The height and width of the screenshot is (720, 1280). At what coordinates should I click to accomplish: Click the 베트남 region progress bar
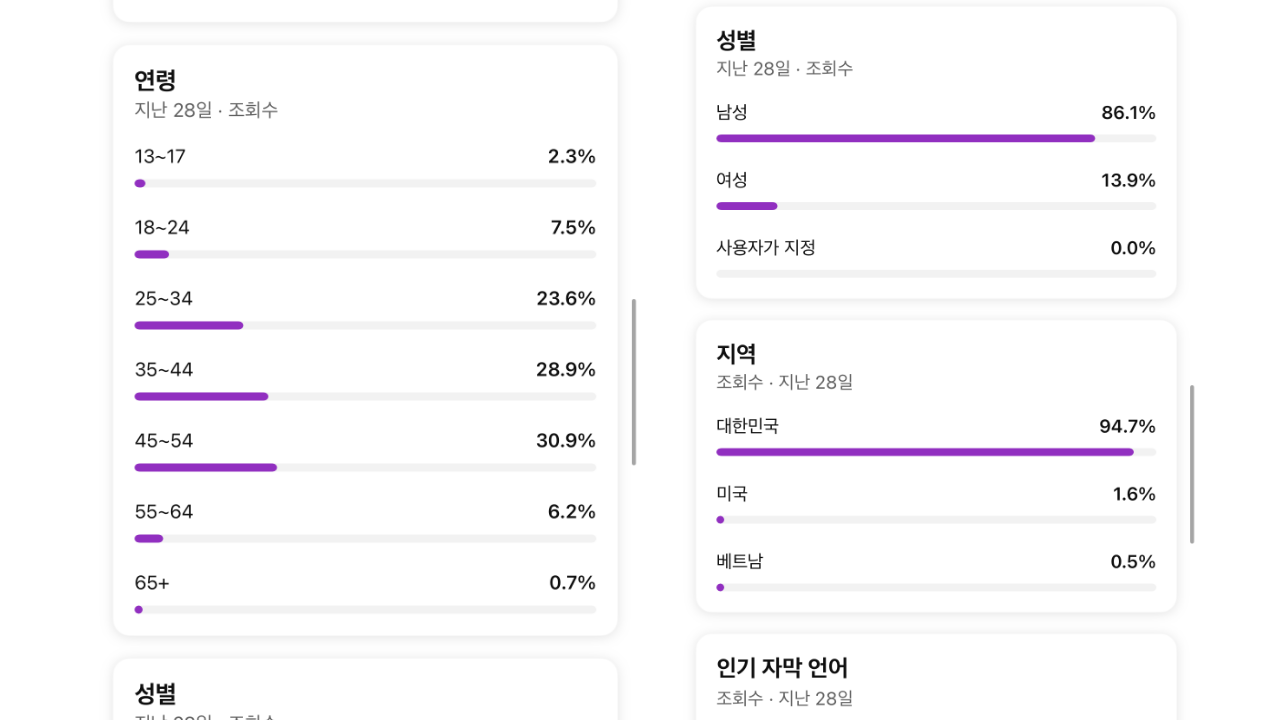tap(936, 587)
